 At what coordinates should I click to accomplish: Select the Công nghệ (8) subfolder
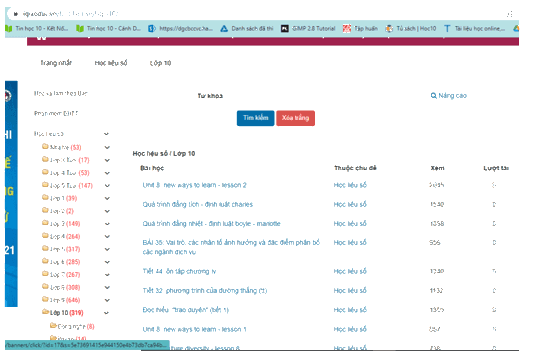coord(72,326)
